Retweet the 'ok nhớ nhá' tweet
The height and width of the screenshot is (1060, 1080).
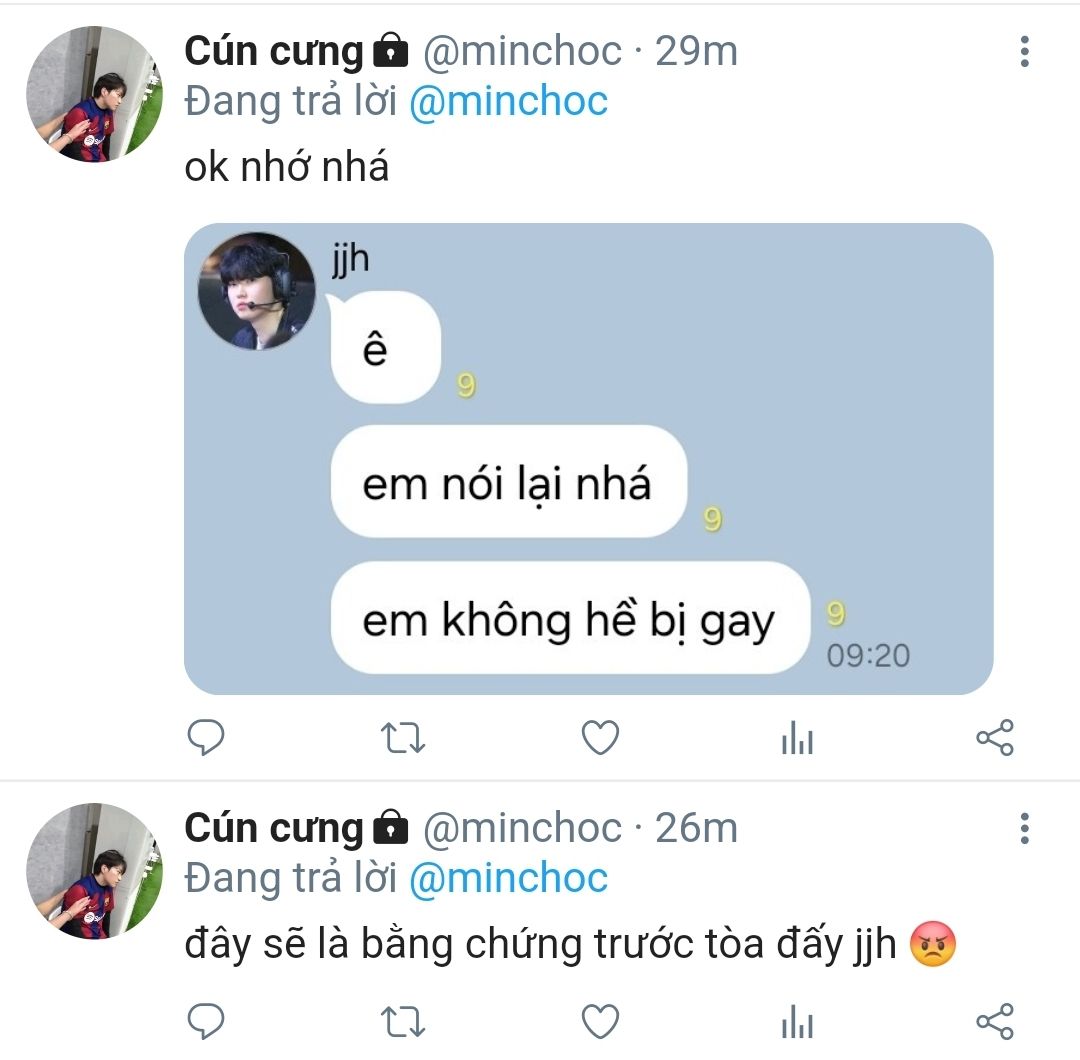(403, 738)
